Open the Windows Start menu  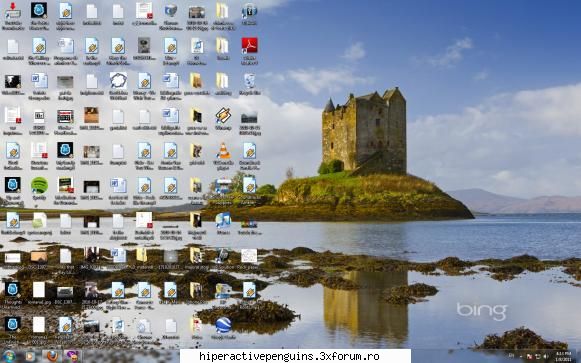pos(8,356)
